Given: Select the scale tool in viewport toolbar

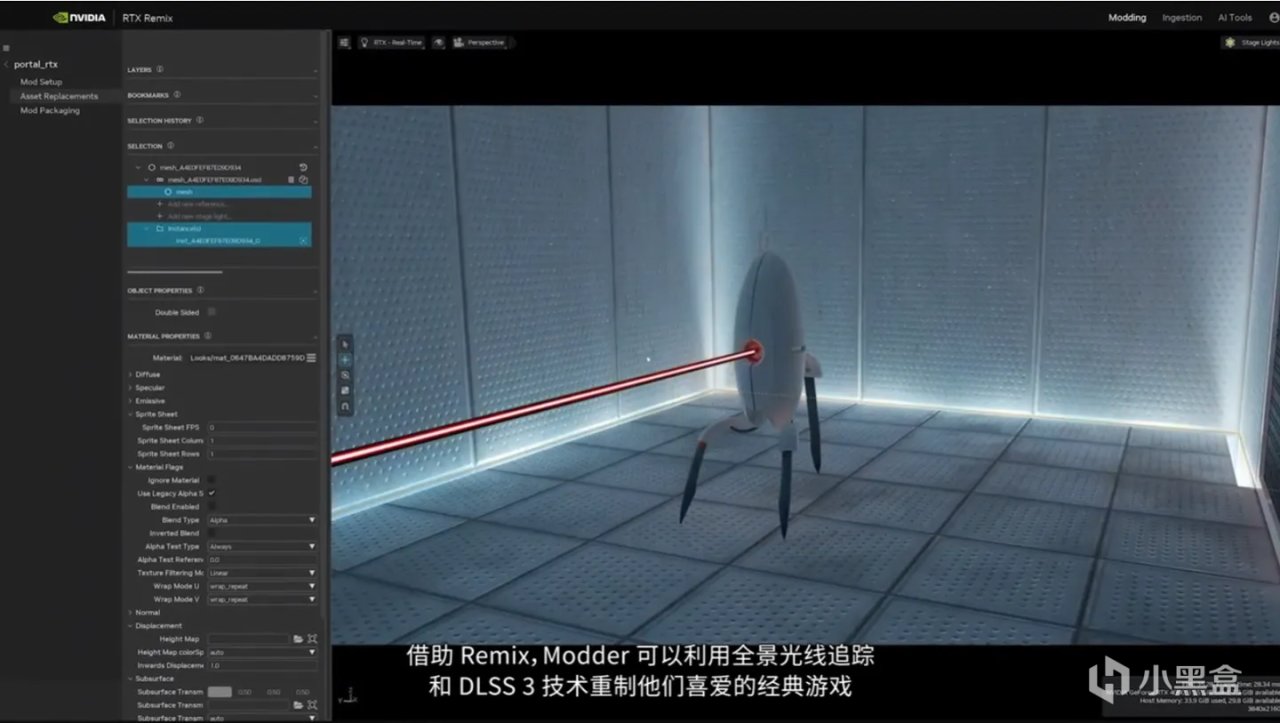Looking at the screenshot, I should (345, 390).
